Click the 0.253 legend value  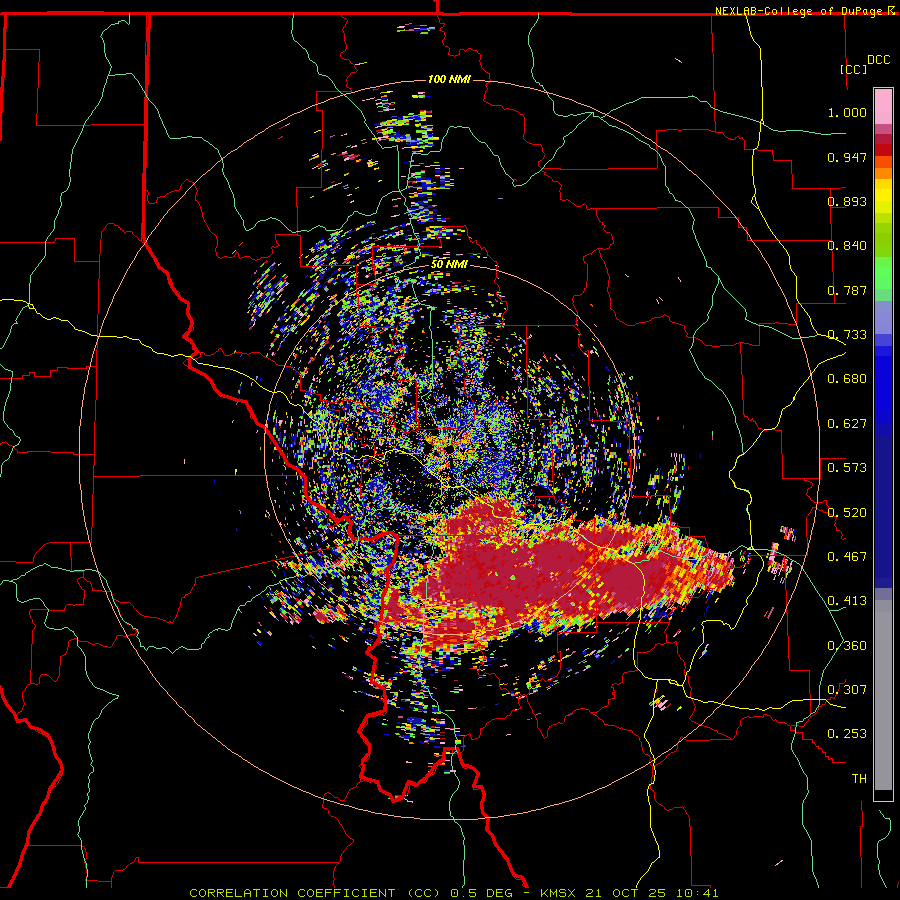[x=847, y=734]
